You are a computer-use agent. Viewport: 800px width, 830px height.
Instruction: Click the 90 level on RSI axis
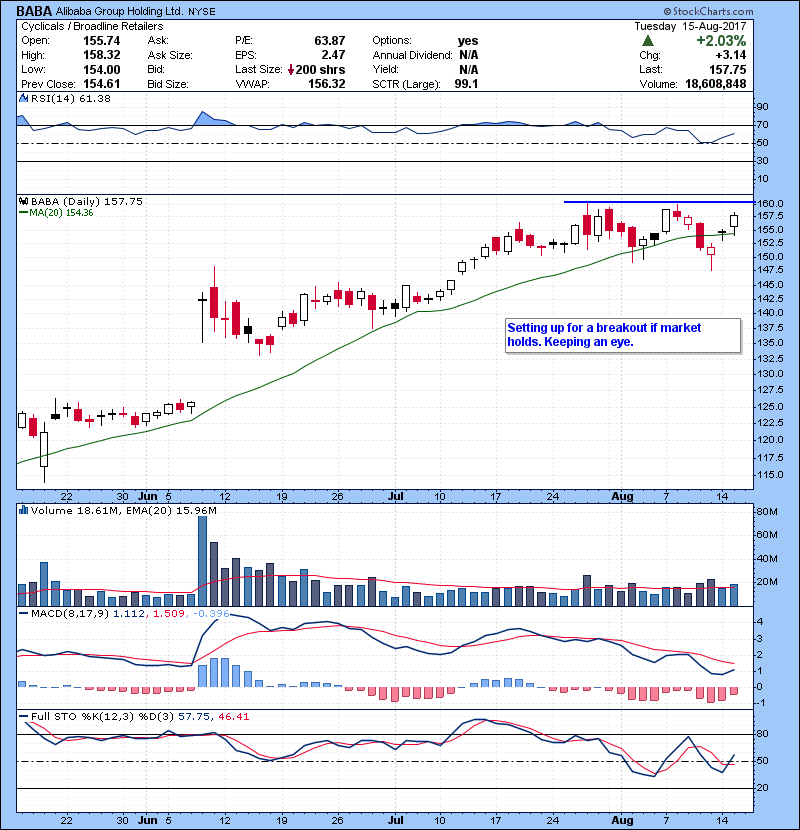click(762, 107)
